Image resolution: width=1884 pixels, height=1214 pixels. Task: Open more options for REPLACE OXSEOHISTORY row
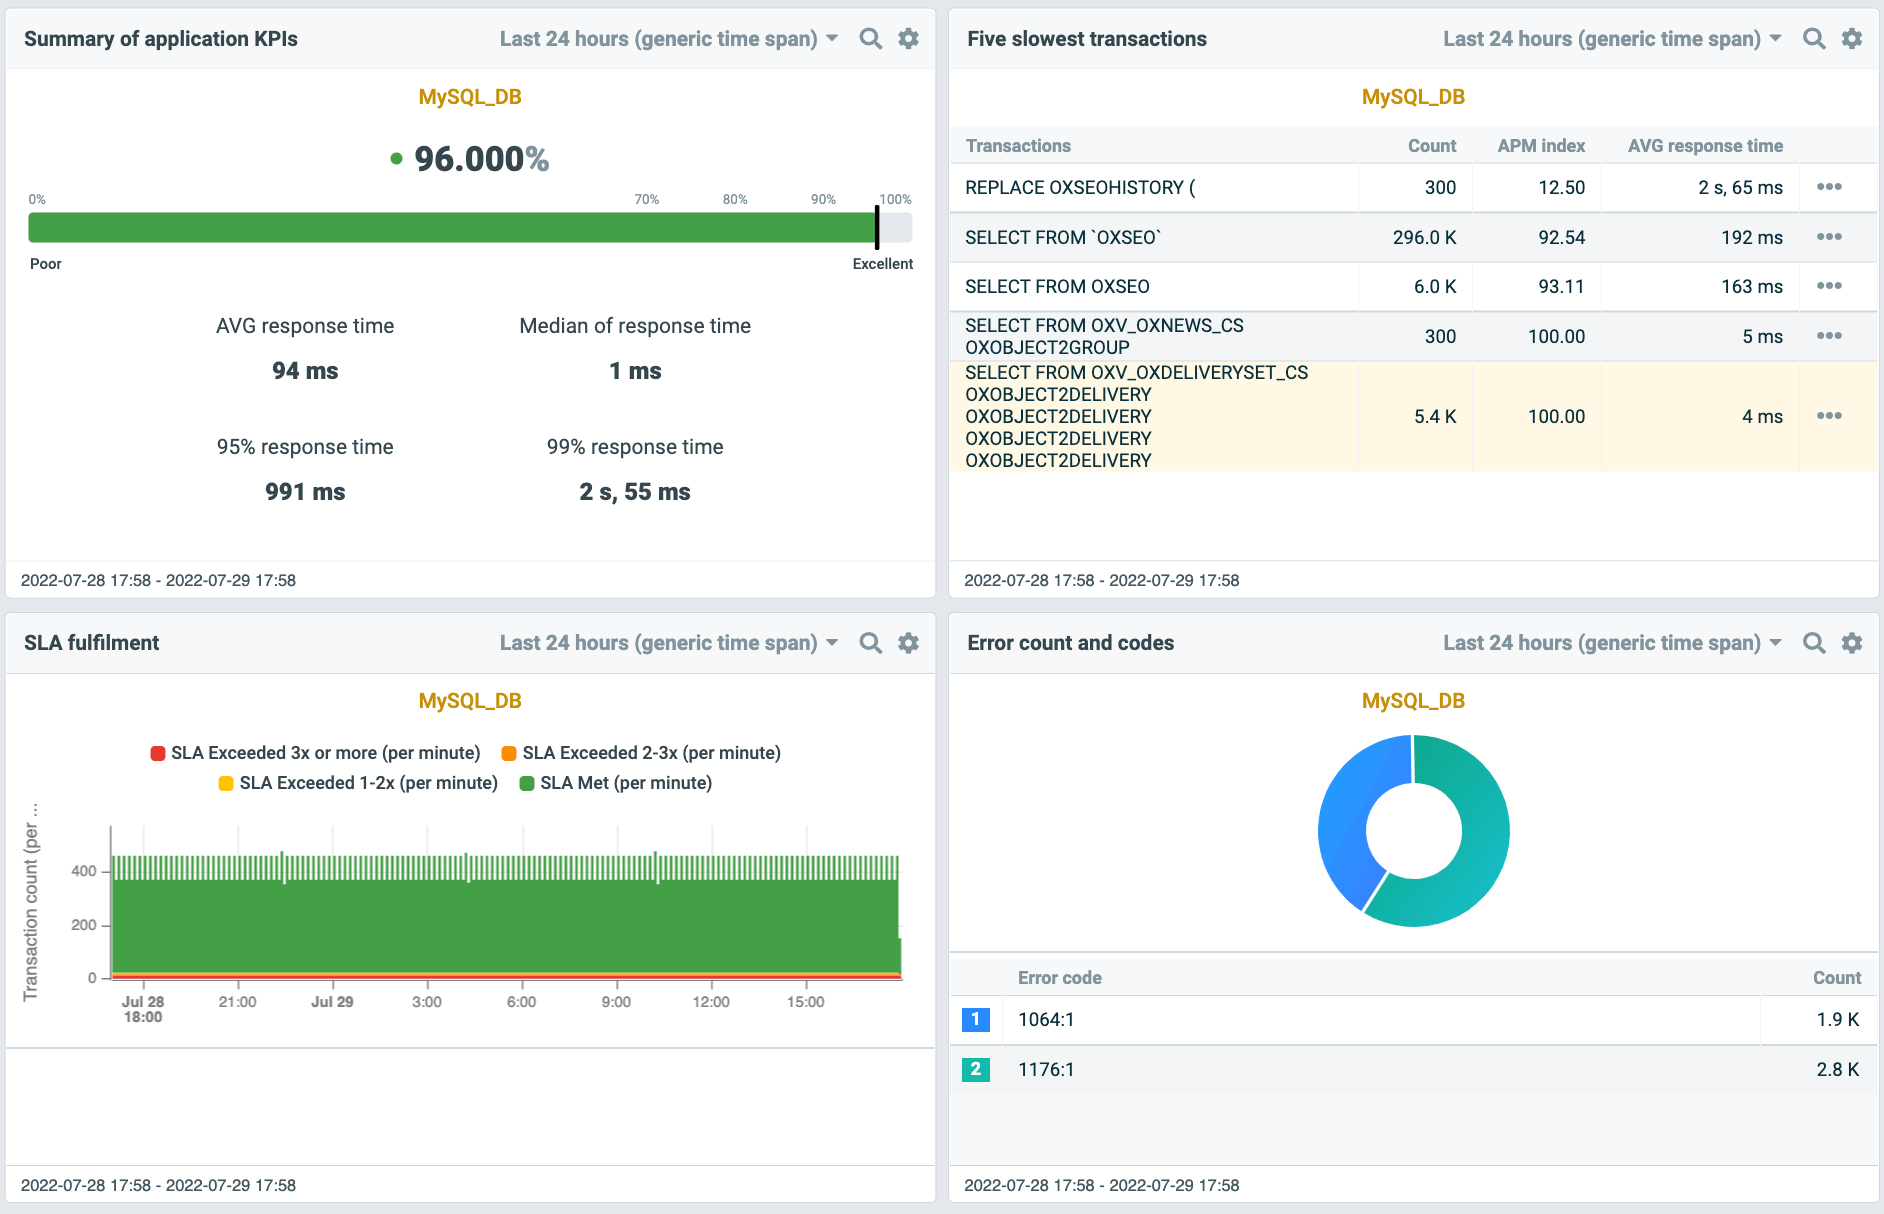[1829, 187]
